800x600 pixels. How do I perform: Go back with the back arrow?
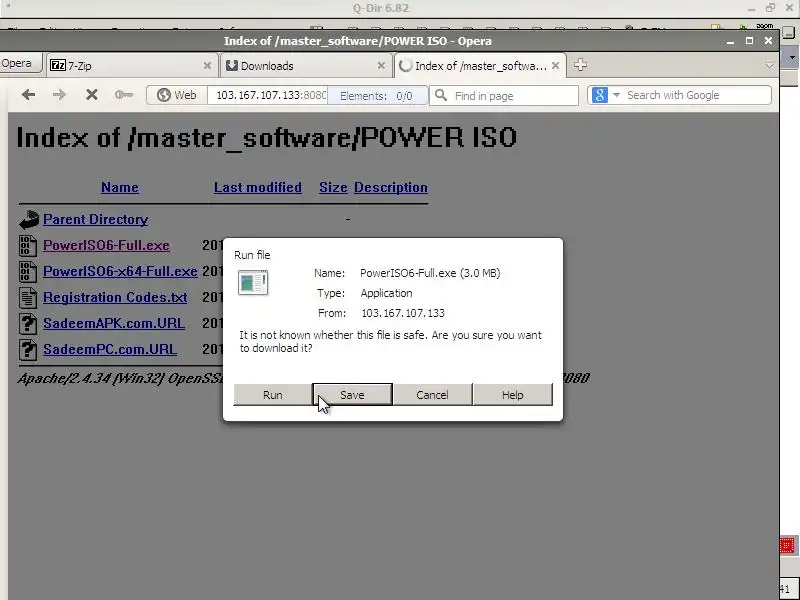click(29, 95)
